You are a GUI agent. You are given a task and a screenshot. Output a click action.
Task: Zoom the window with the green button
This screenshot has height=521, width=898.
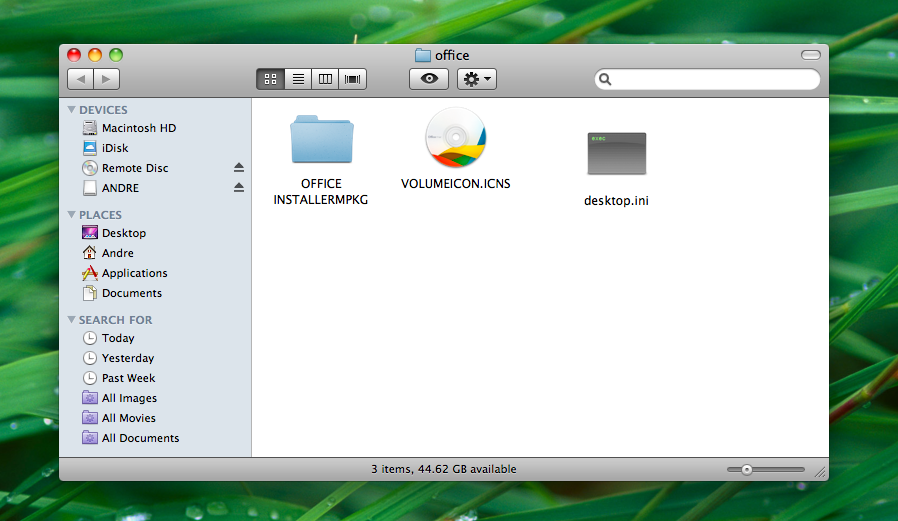pyautogui.click(x=116, y=55)
